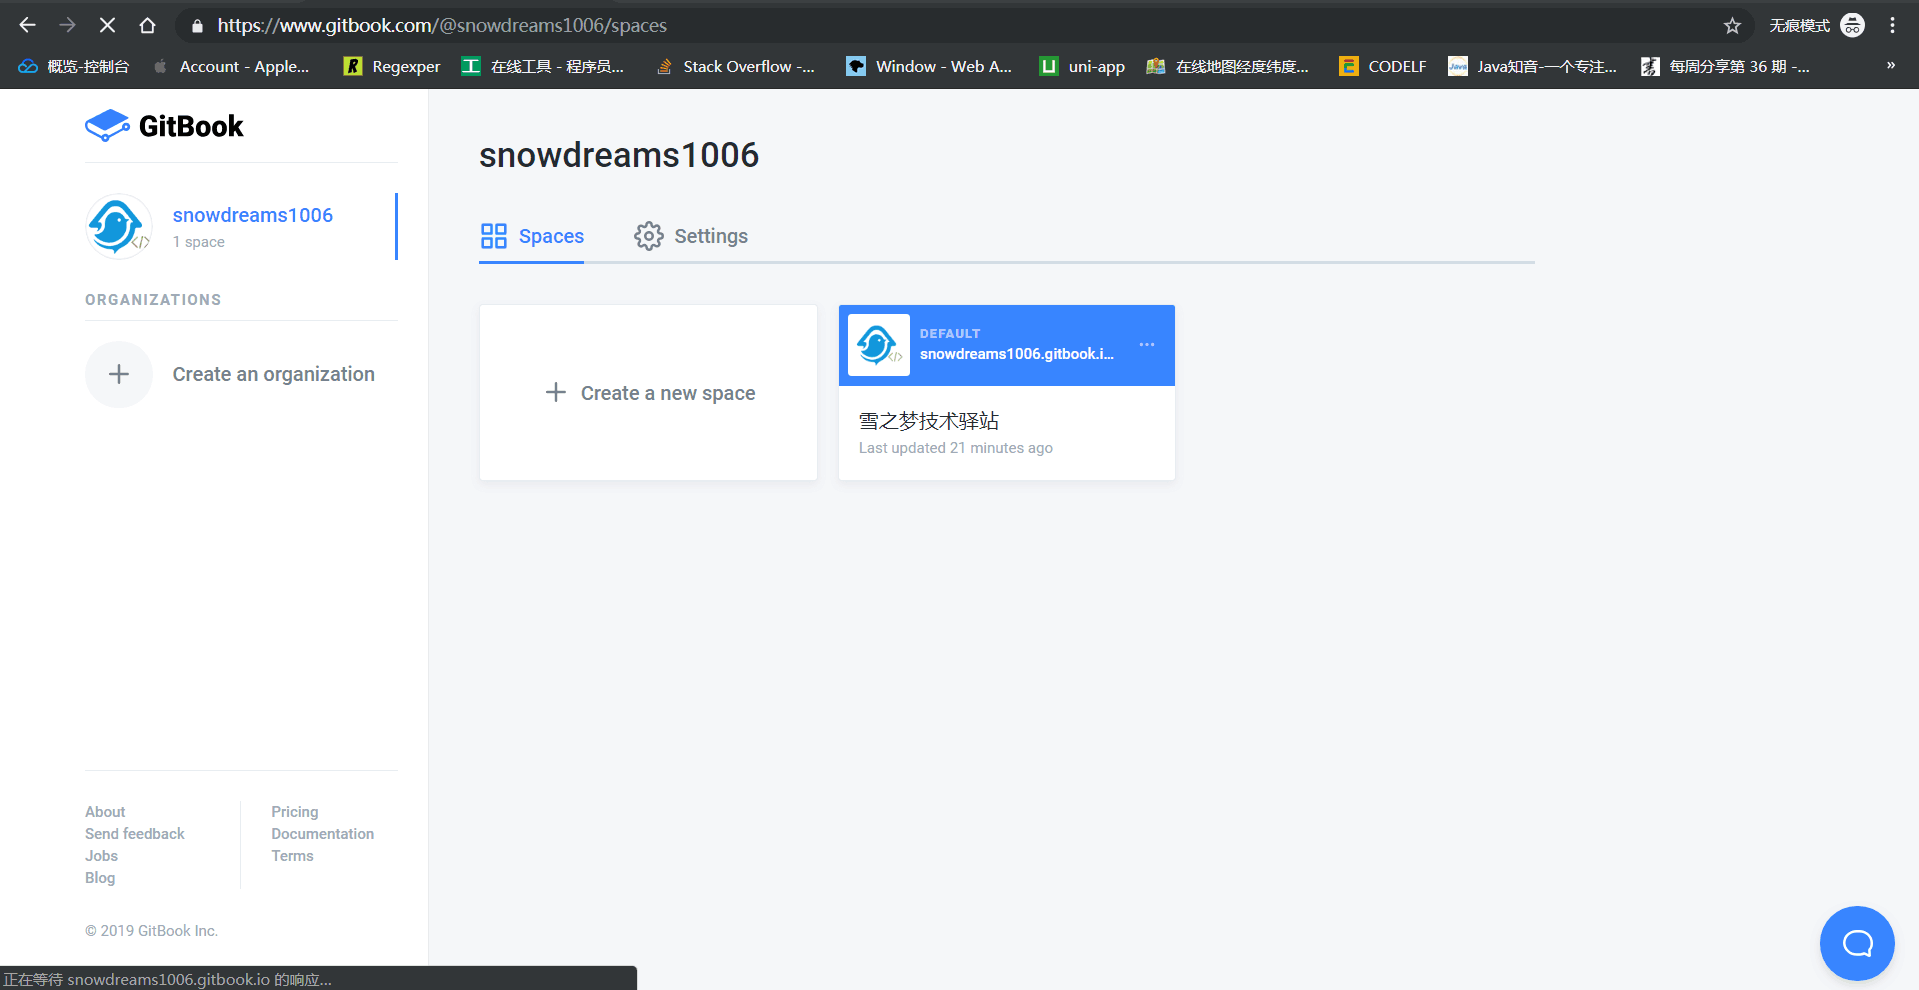Click the Settings gear icon

pos(648,235)
